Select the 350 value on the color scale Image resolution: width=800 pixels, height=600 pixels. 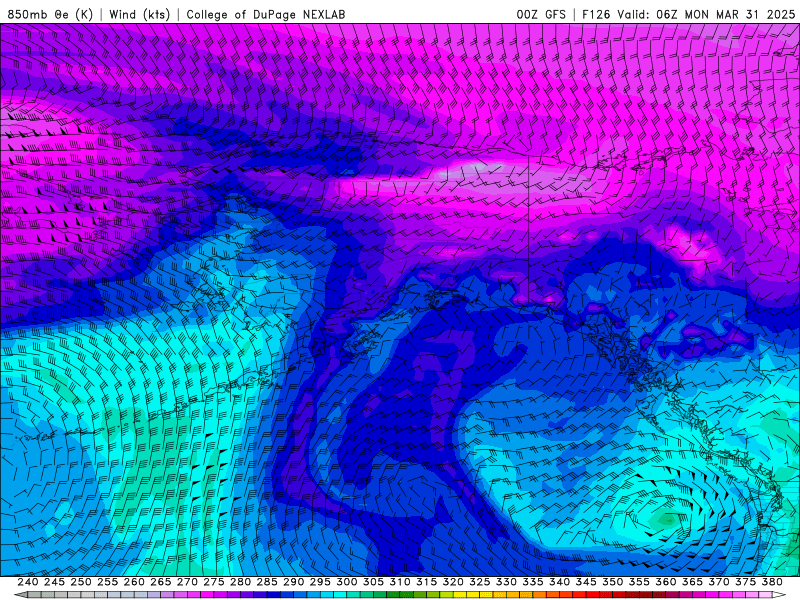point(612,582)
